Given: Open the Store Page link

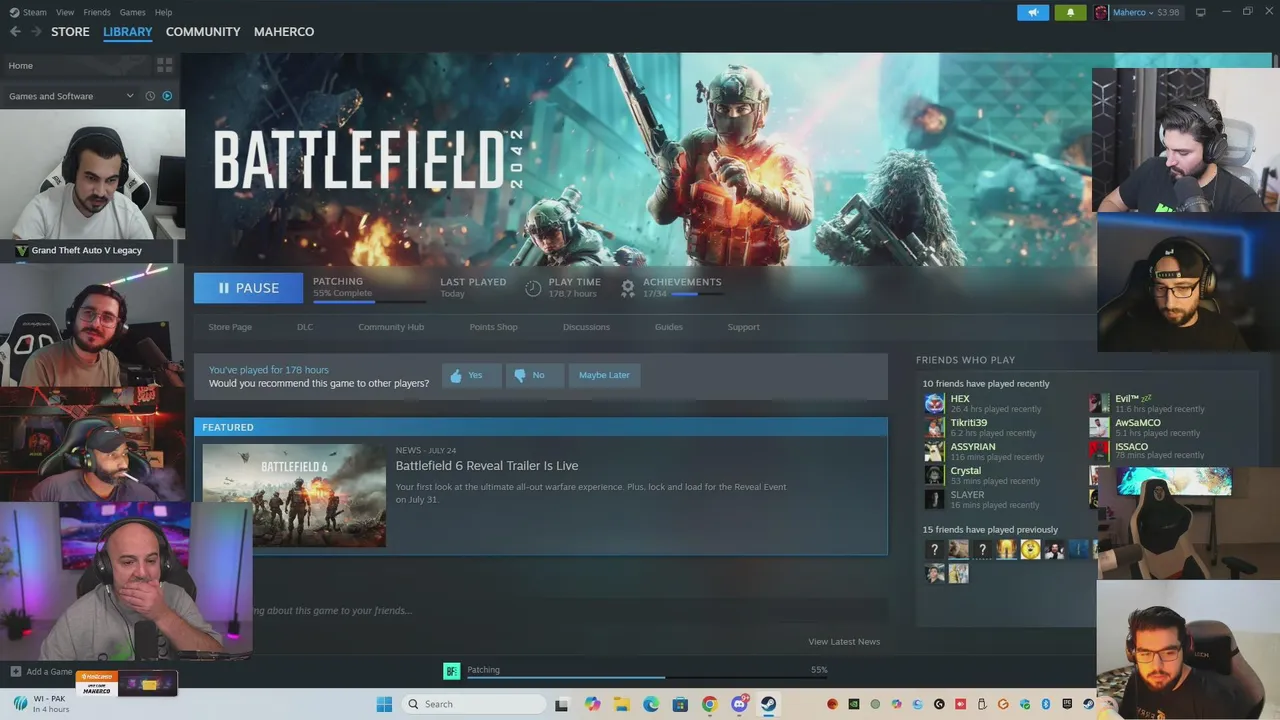Looking at the screenshot, I should point(230,327).
